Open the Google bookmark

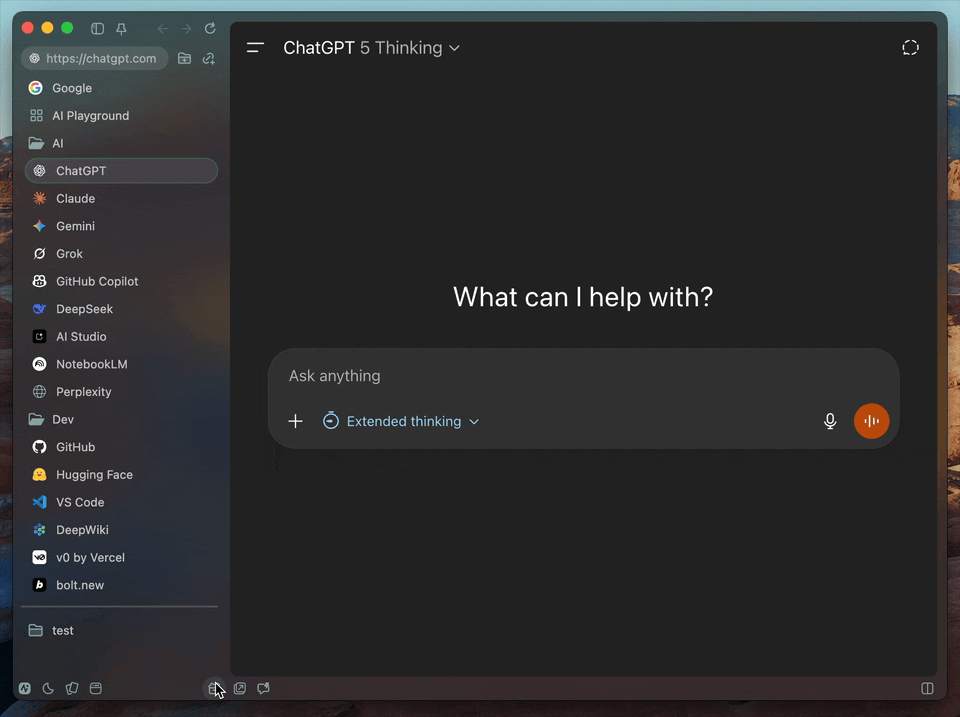pyautogui.click(x=121, y=88)
